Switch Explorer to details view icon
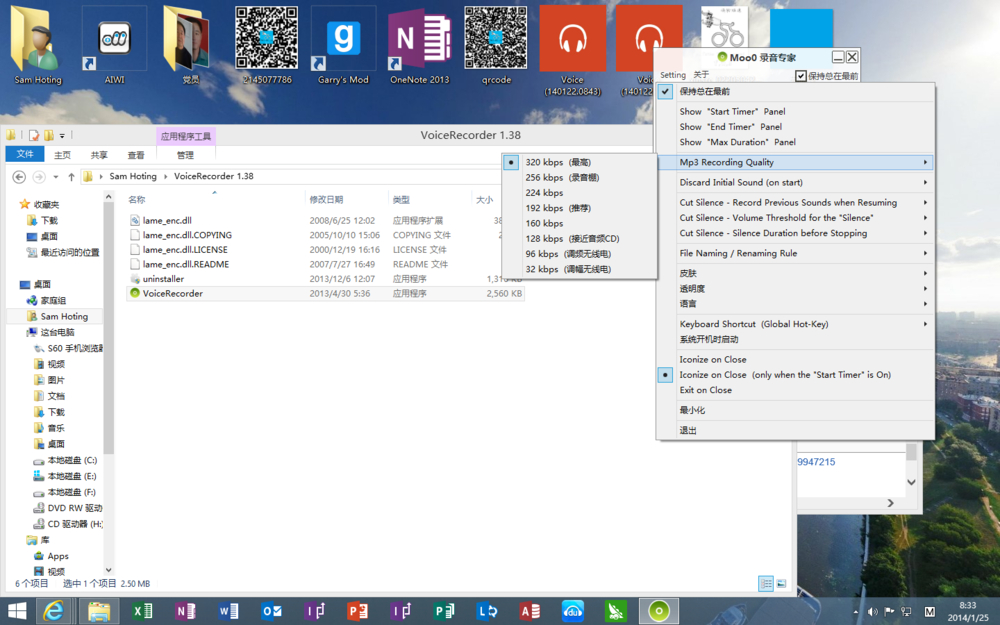Viewport: 1000px width, 625px height. 766,584
